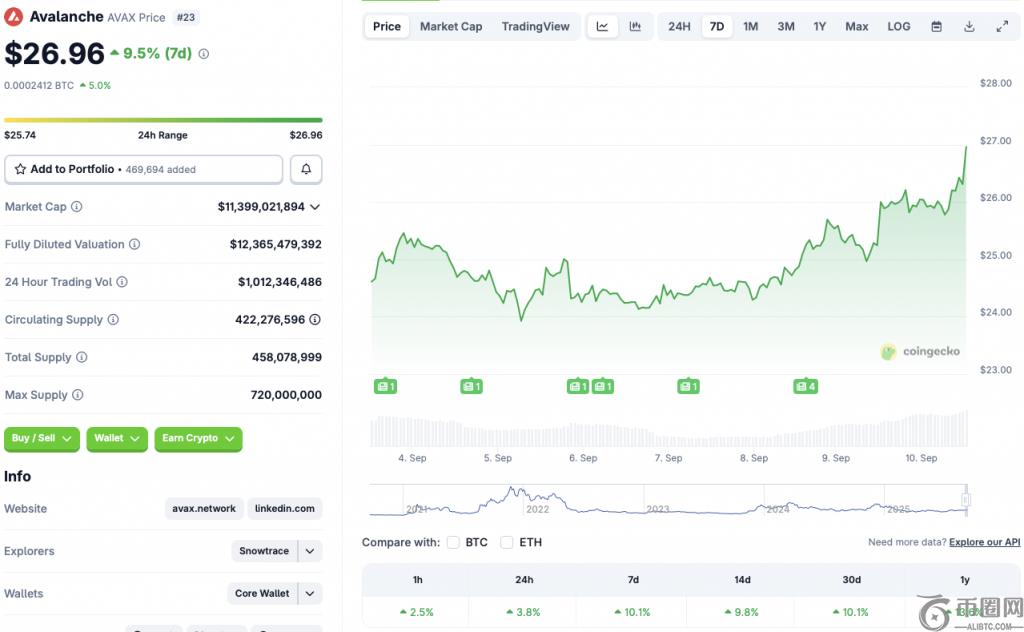Click Market Cap info icon

coord(77,207)
